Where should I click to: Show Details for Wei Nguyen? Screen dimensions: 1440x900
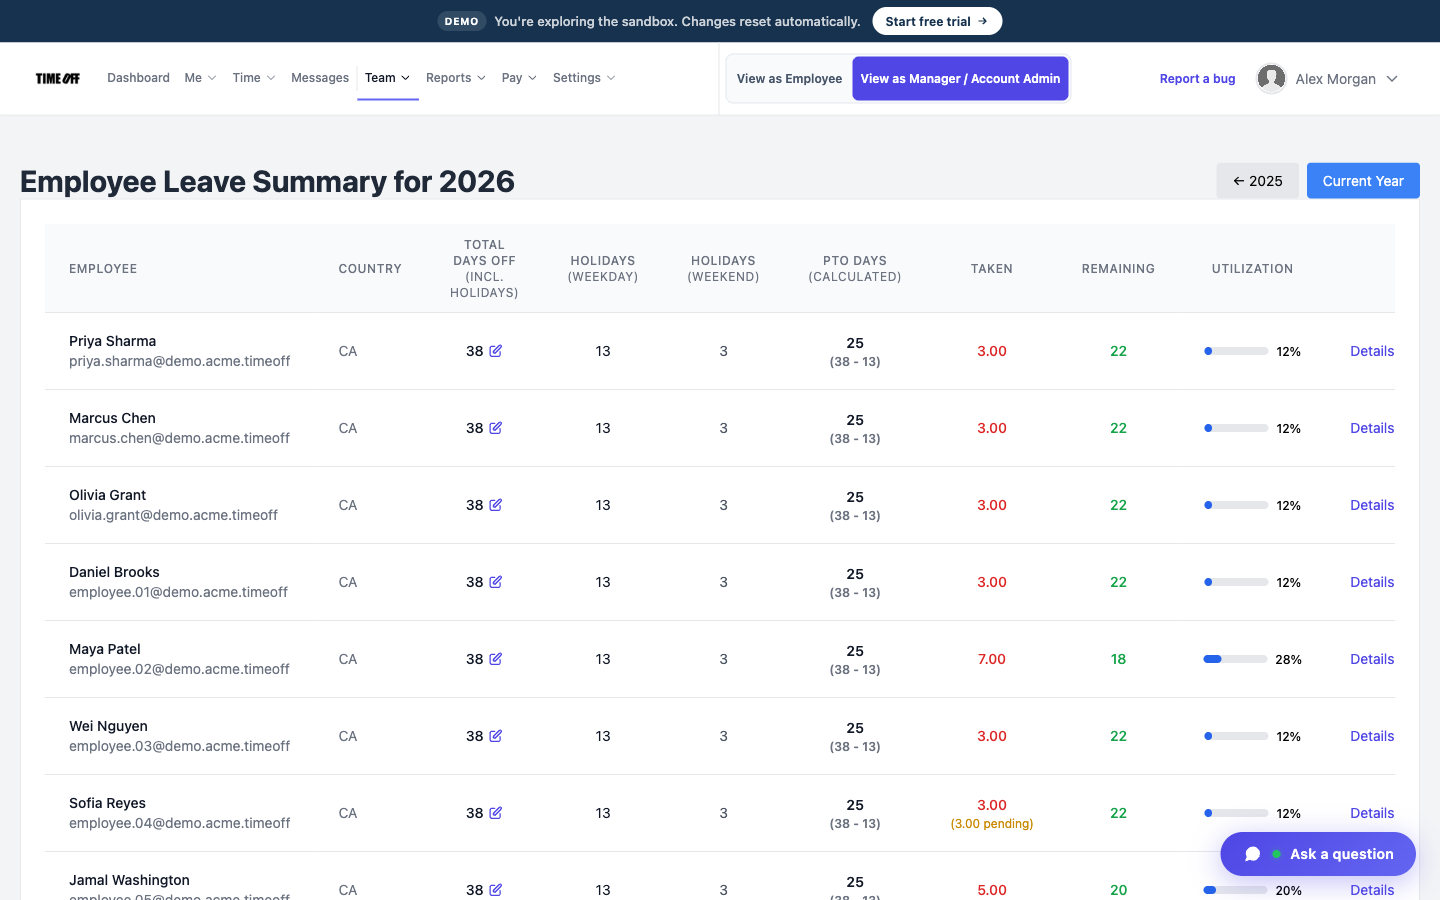tap(1372, 736)
